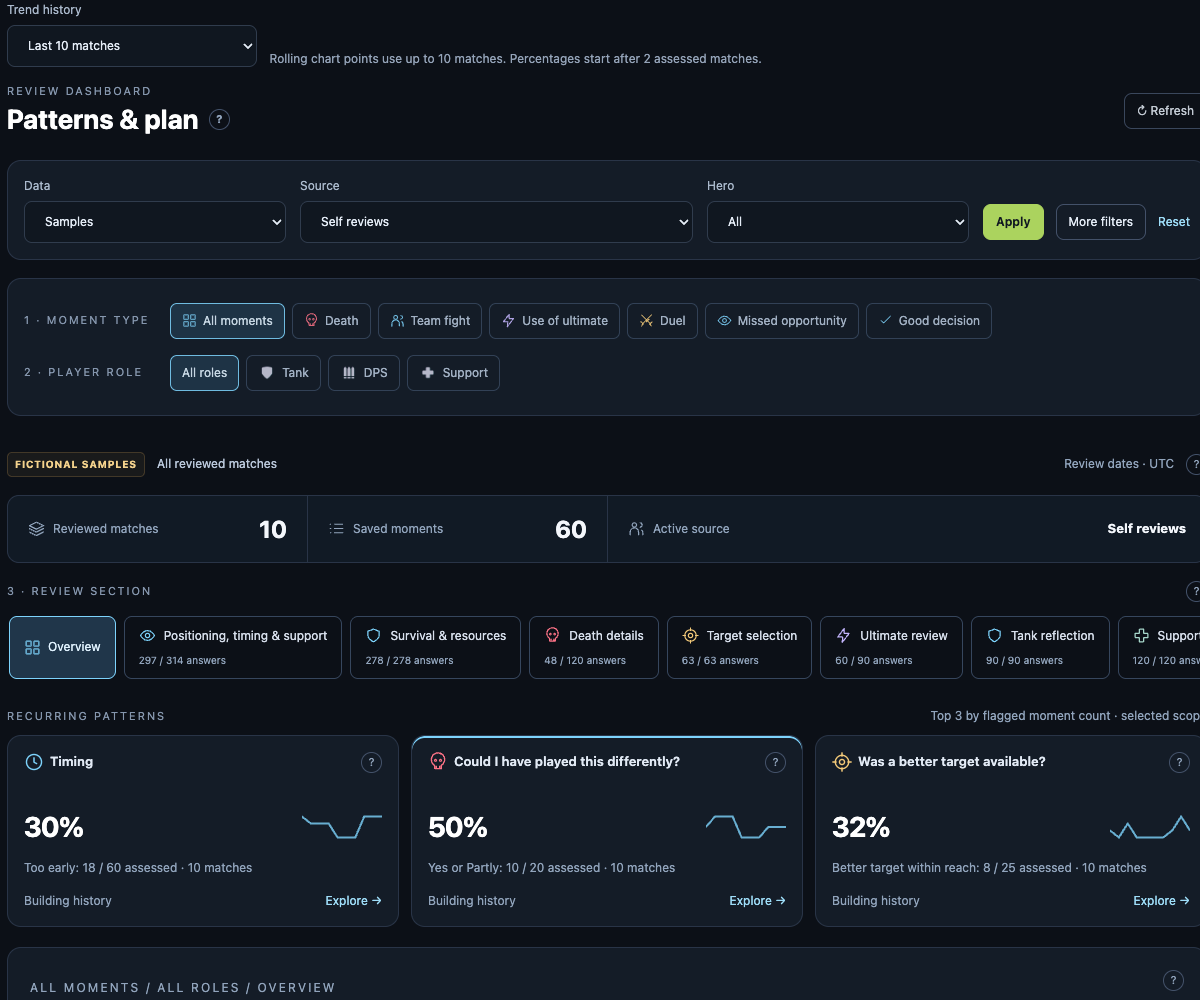Explore the Timing pattern
Screen dimensions: 1200x1000
pyautogui.click(x=353, y=901)
